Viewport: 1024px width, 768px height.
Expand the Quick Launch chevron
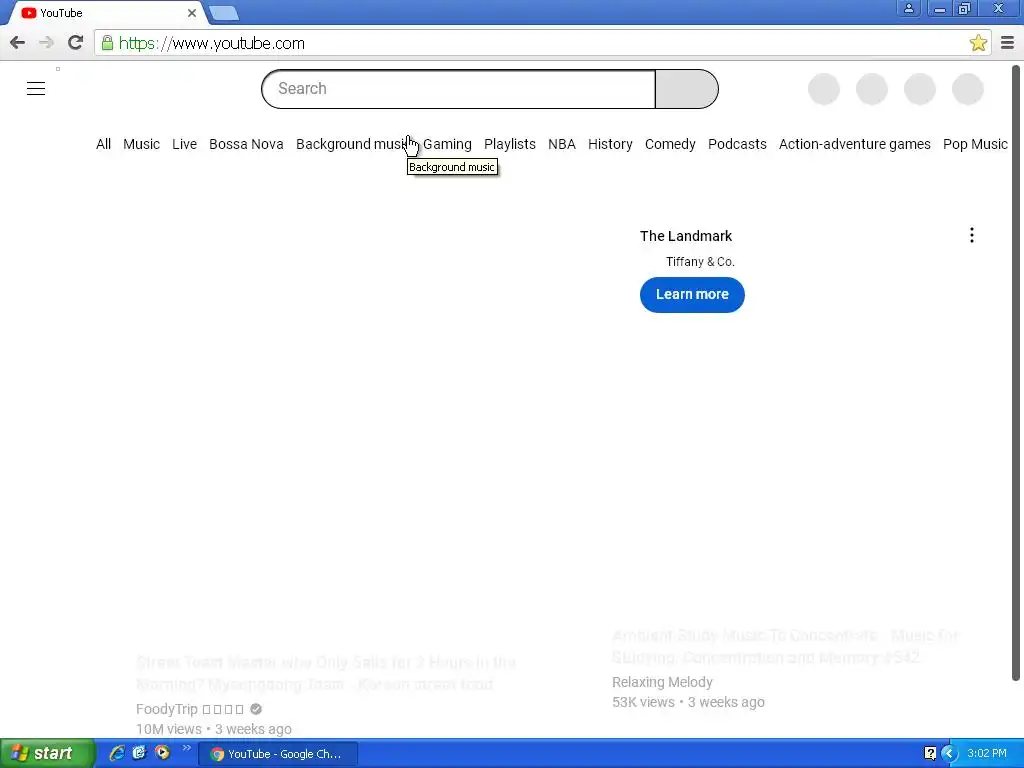coord(186,748)
